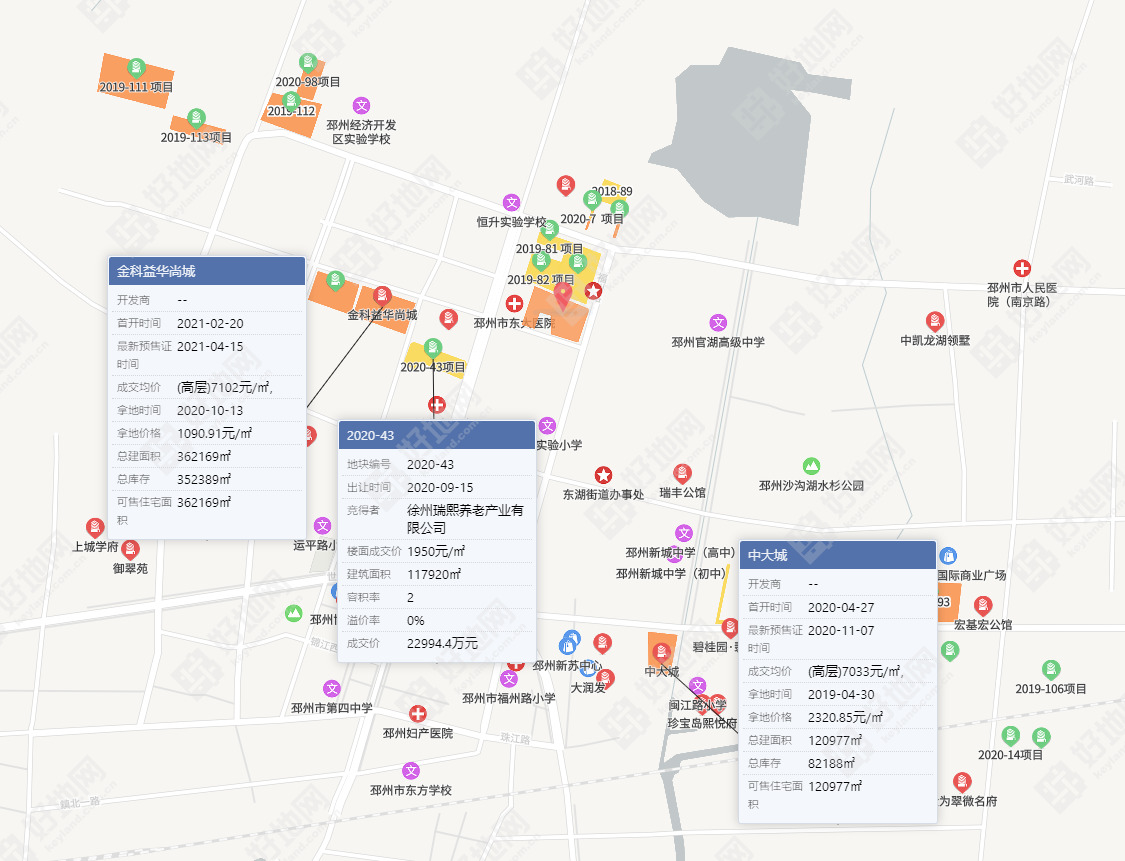1125x861 pixels.
Task: Click the 2020-43项目 yellow land parcel
Action: (x=435, y=362)
